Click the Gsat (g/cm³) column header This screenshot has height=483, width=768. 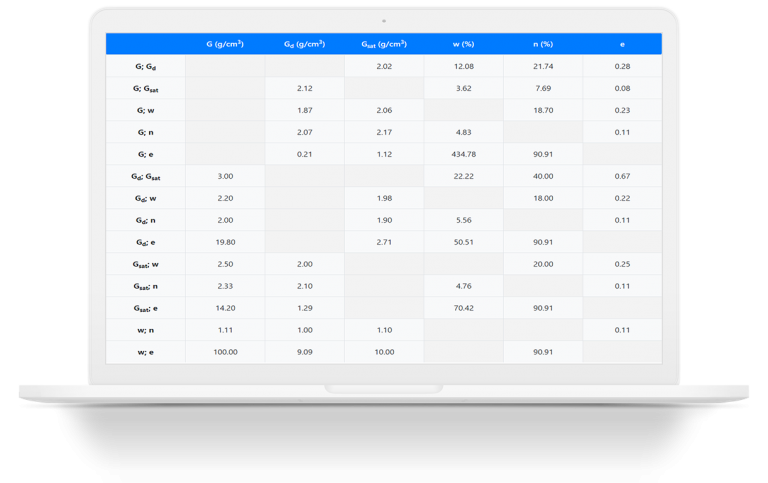click(384, 44)
